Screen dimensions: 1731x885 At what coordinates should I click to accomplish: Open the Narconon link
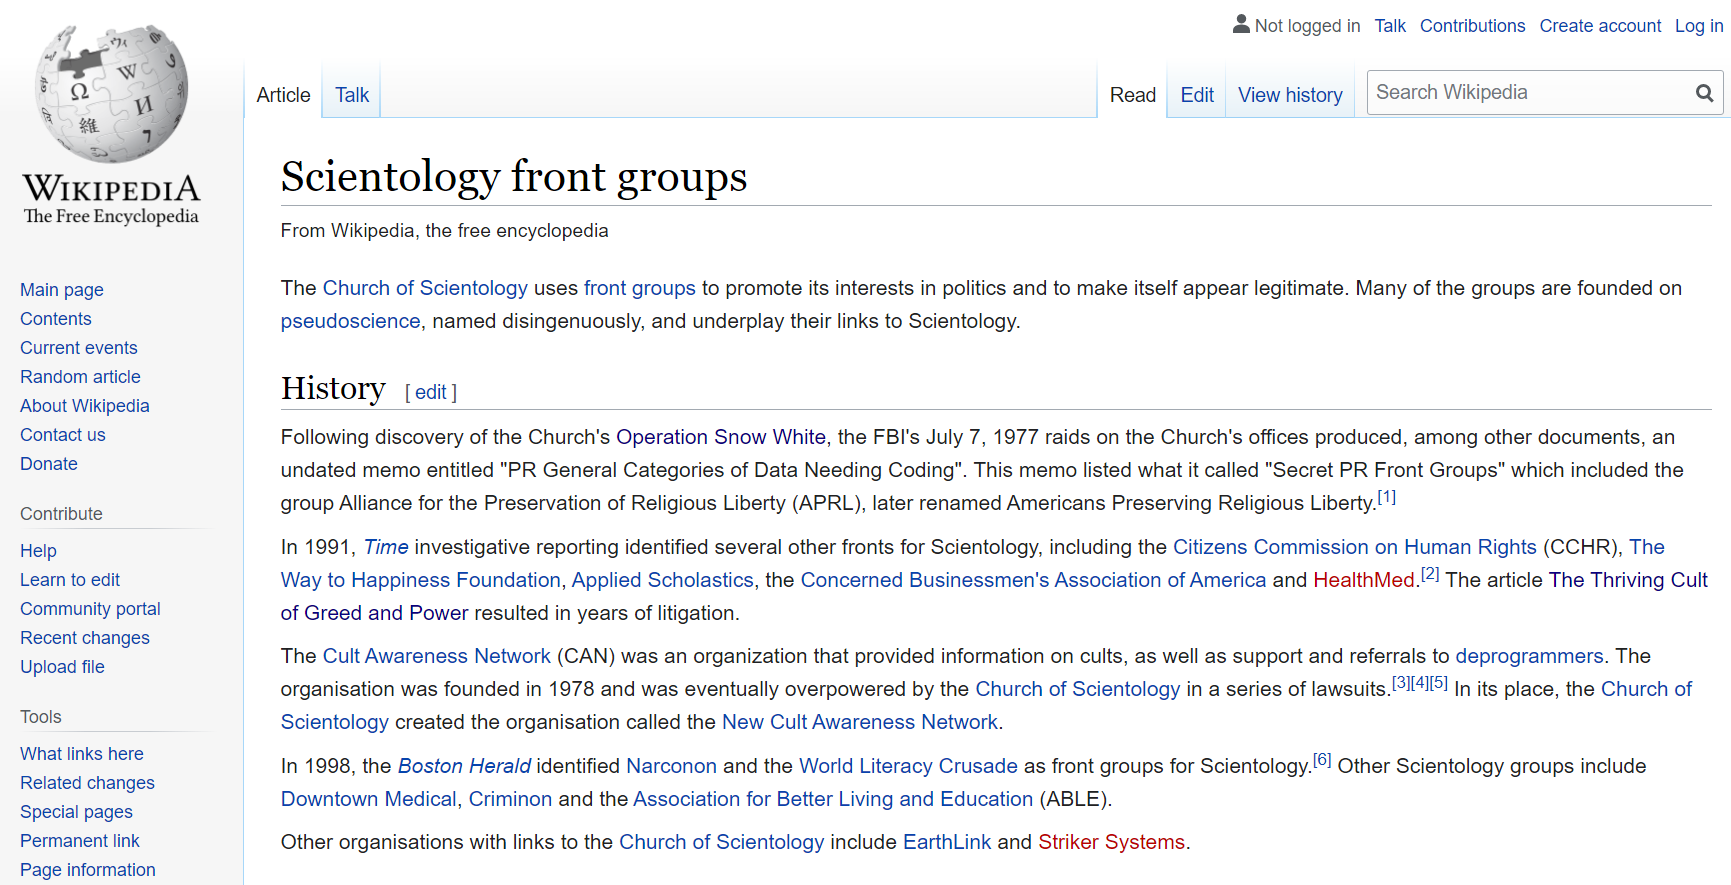671,766
